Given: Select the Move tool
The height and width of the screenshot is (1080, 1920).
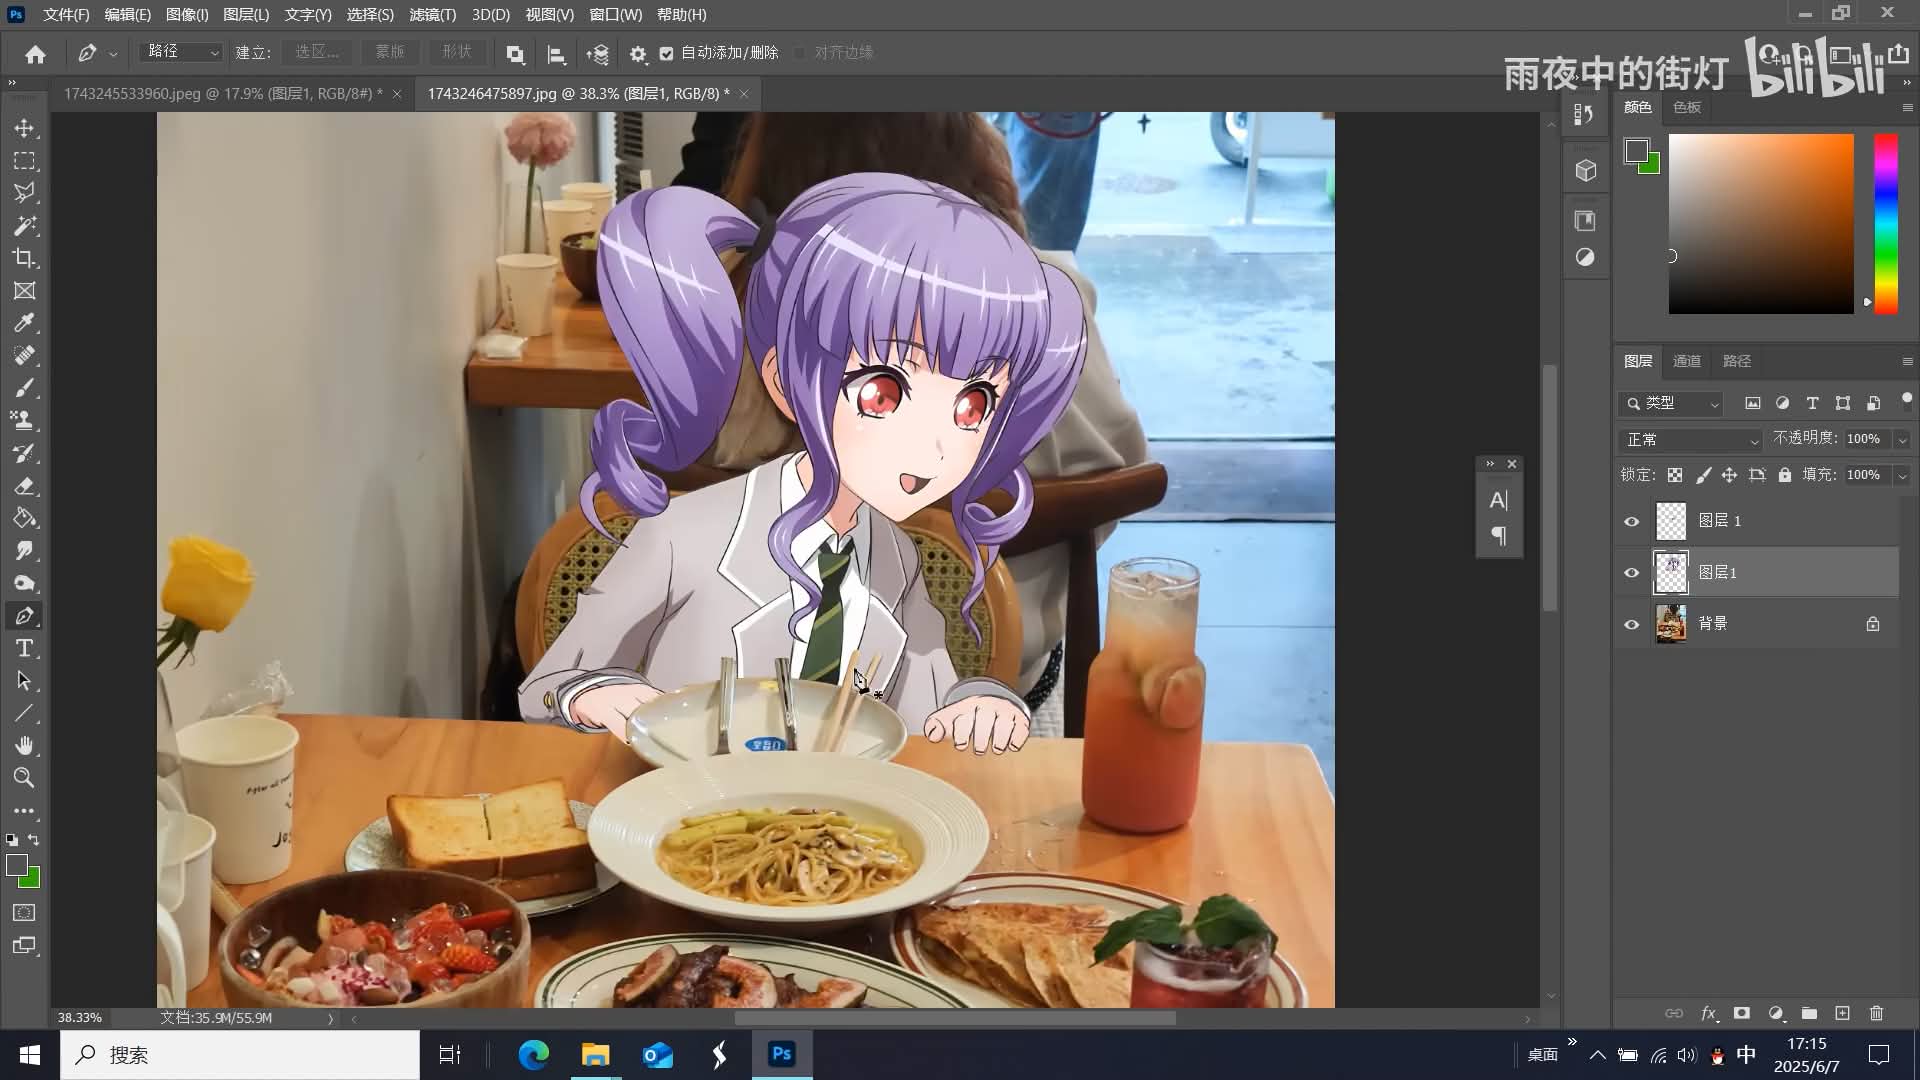Looking at the screenshot, I should [x=24, y=128].
